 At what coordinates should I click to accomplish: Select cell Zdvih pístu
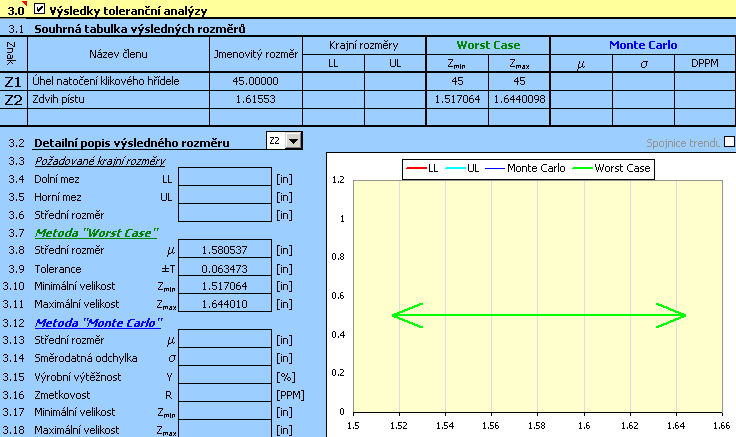pos(118,100)
